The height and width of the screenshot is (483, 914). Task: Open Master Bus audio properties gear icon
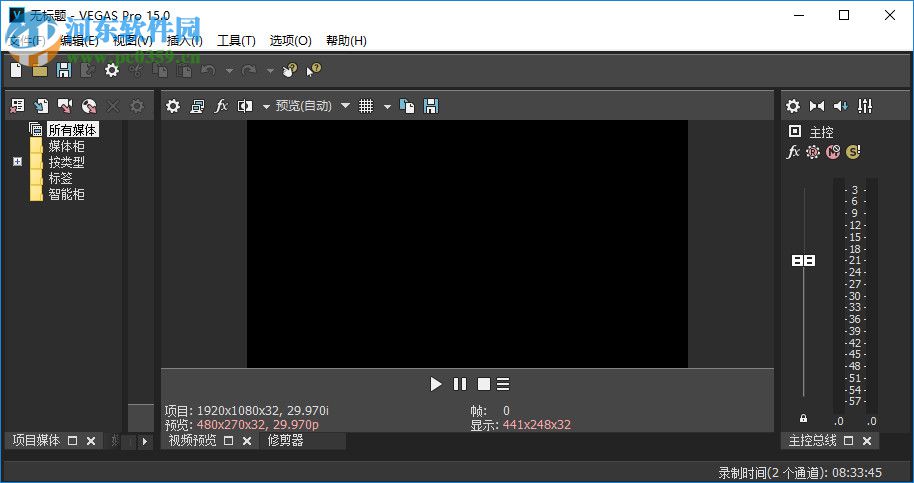793,106
